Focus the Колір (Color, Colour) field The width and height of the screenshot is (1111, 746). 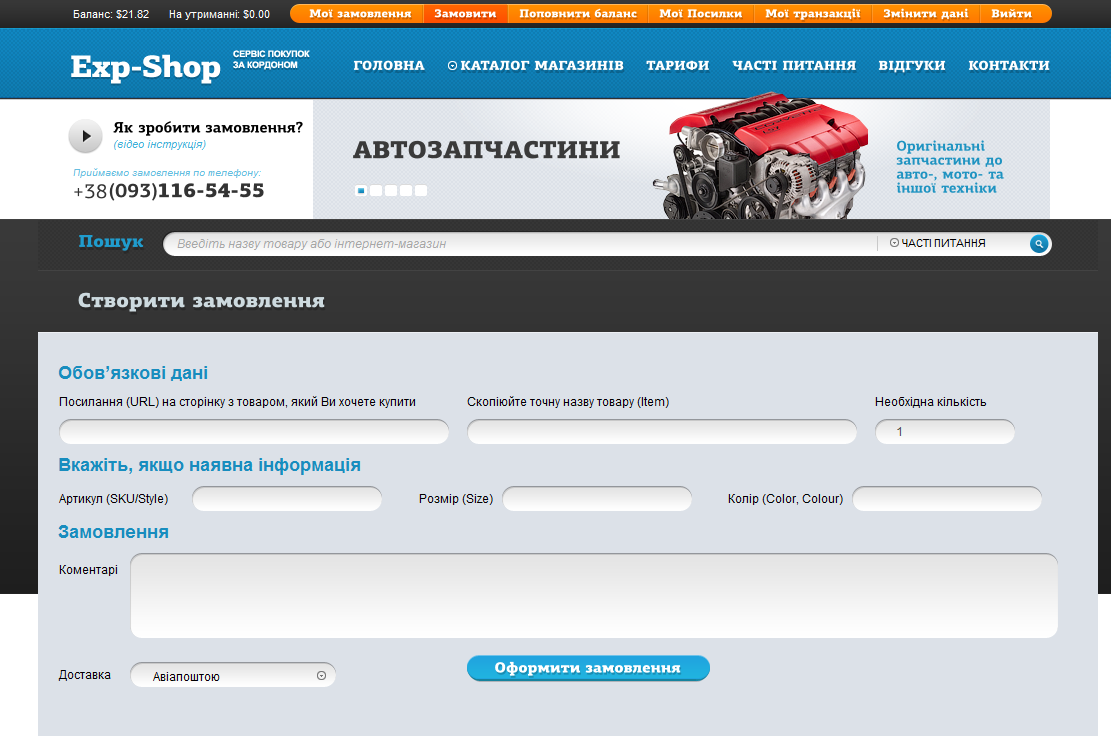coord(947,499)
